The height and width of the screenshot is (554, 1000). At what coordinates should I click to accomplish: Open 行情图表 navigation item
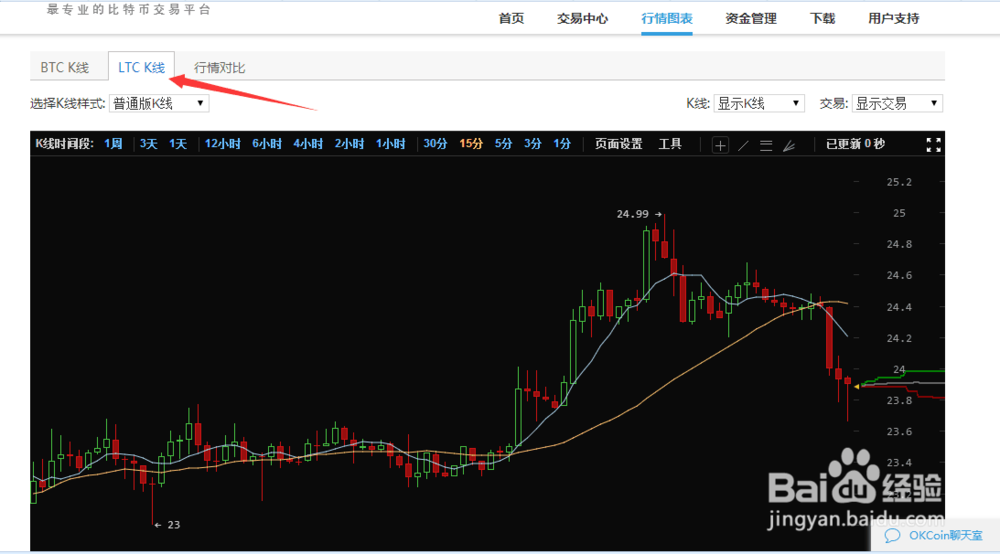coord(666,18)
